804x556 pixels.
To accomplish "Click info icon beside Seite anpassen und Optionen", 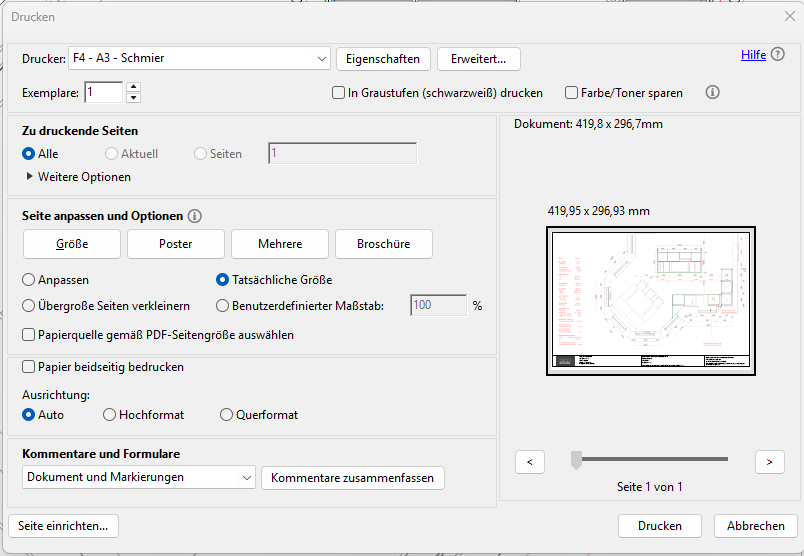I will point(195,216).
